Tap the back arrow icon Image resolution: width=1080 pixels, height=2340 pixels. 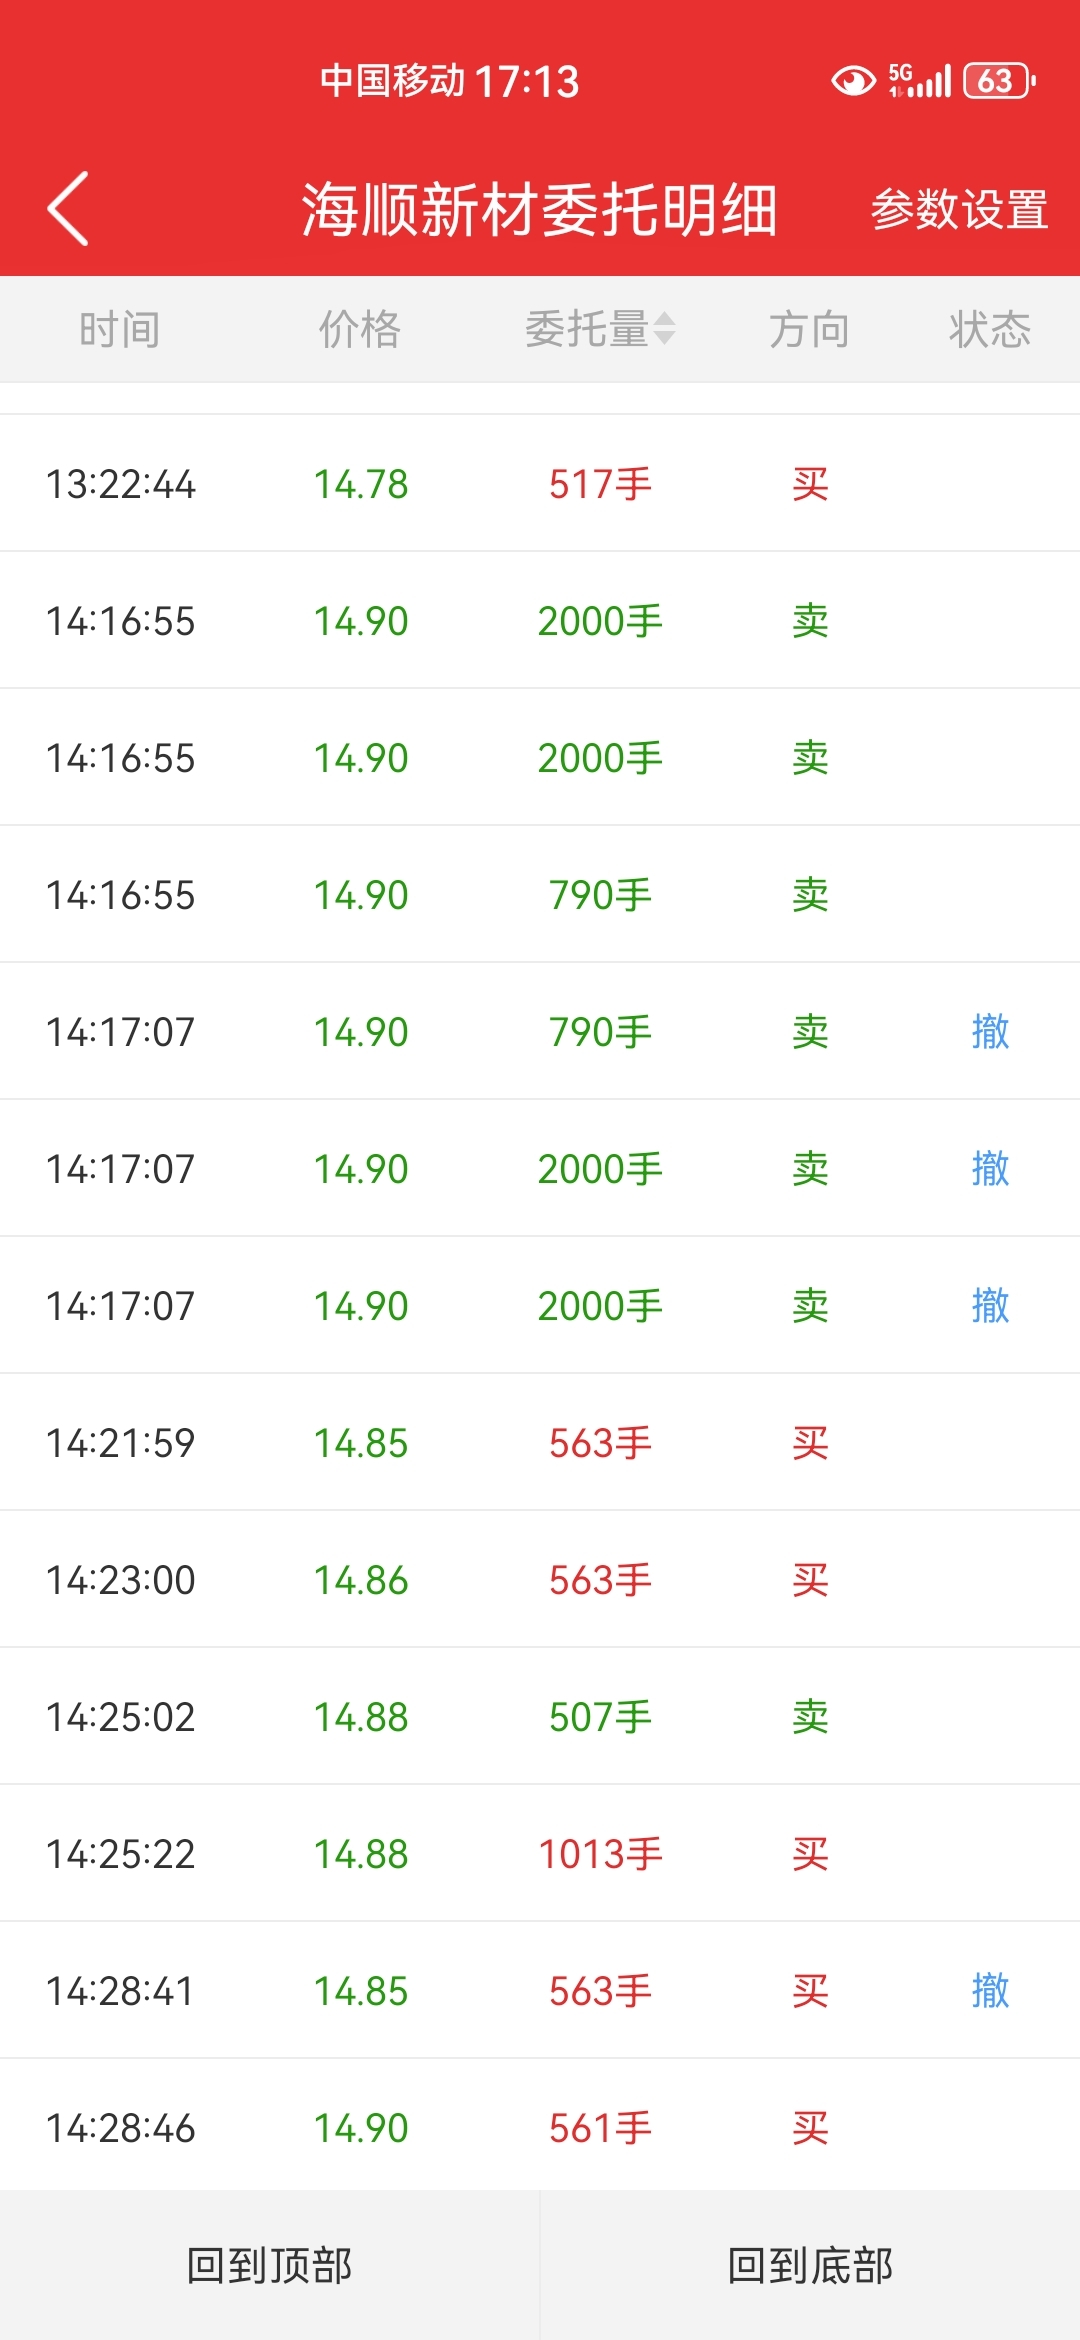pos(68,208)
